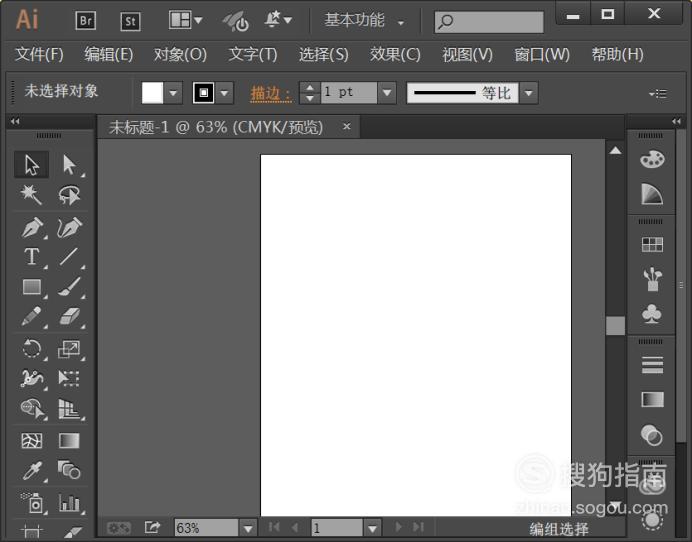Screen dimensions: 692x542
Task: Select the Gradient tool in toolbox
Action: (x=69, y=440)
